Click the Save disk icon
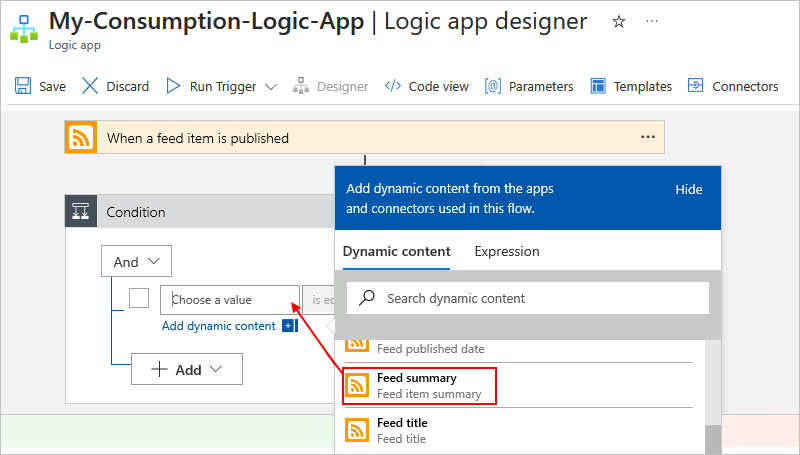 [x=23, y=87]
